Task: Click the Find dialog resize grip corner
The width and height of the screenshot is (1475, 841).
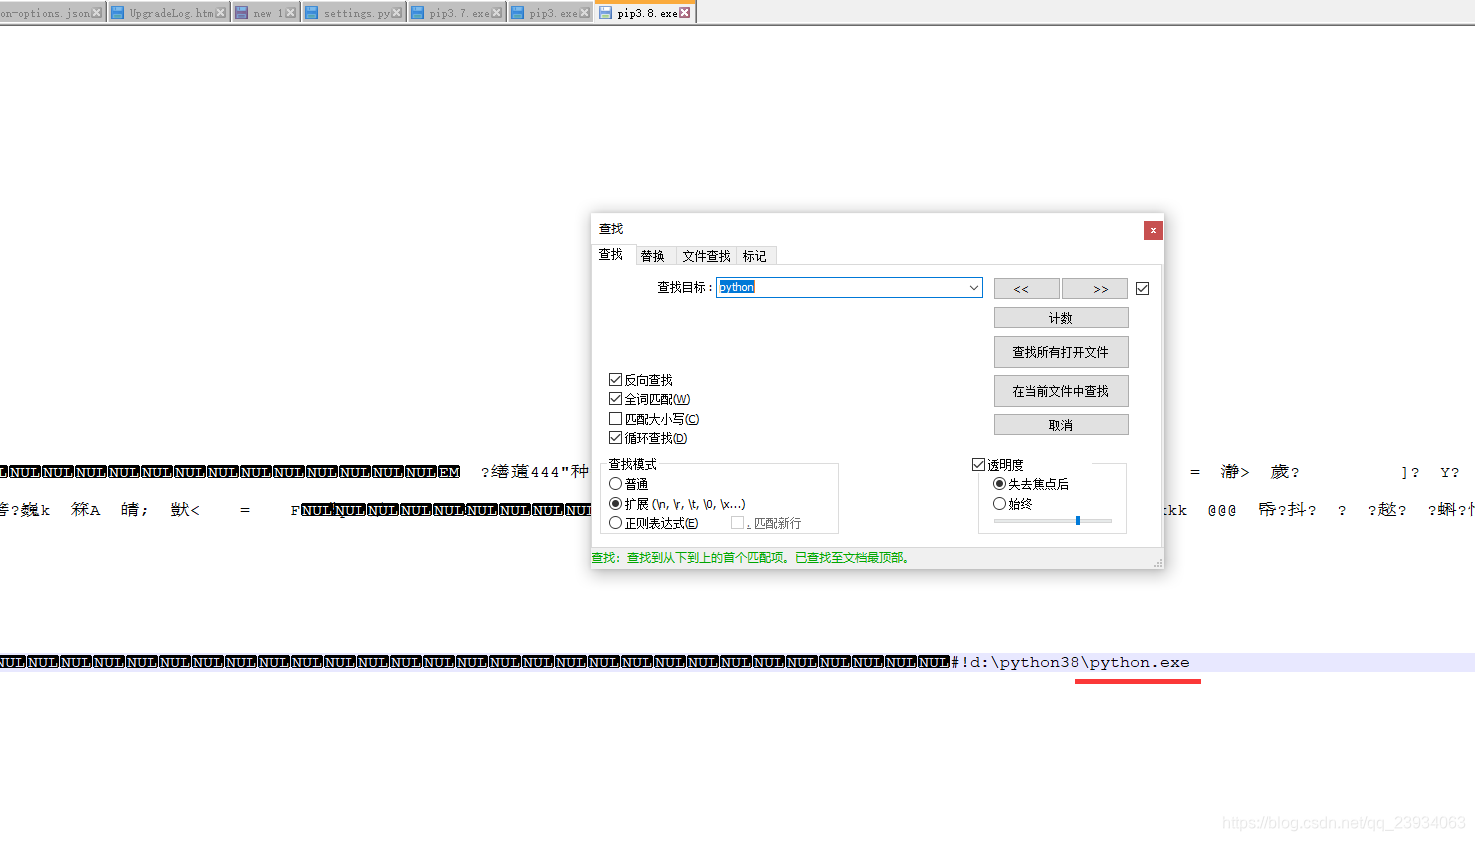Action: click(1158, 564)
